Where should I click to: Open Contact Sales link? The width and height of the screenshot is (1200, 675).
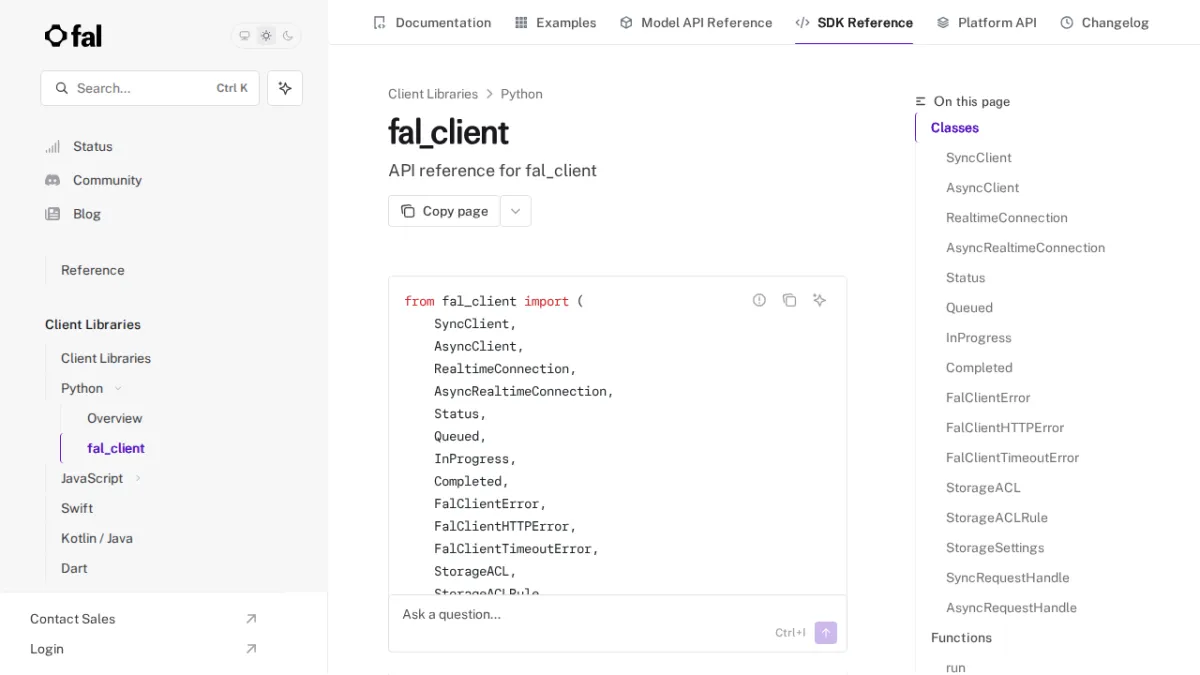(x=73, y=619)
